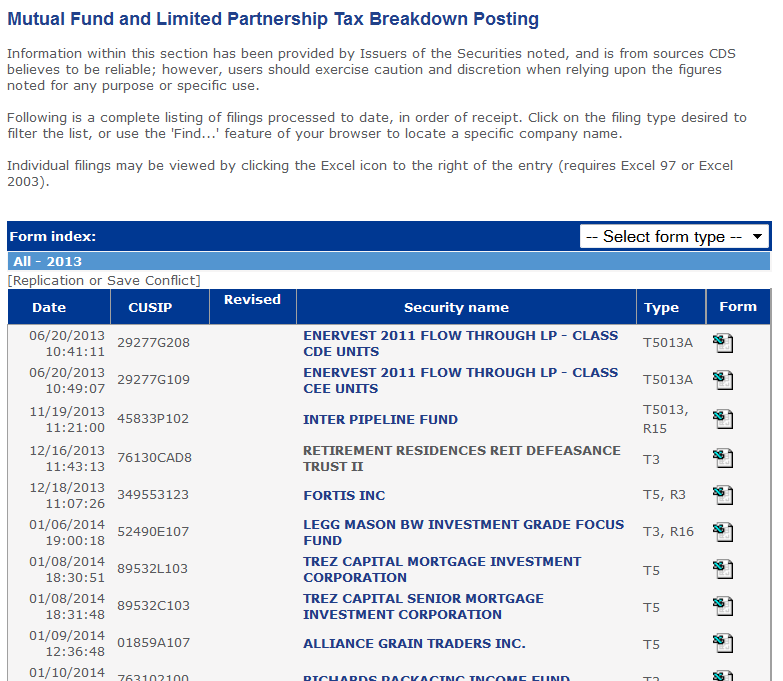Screen dimensions: 783x681
Task: Select CUSIP 52490E107 cell
Action: click(153, 531)
